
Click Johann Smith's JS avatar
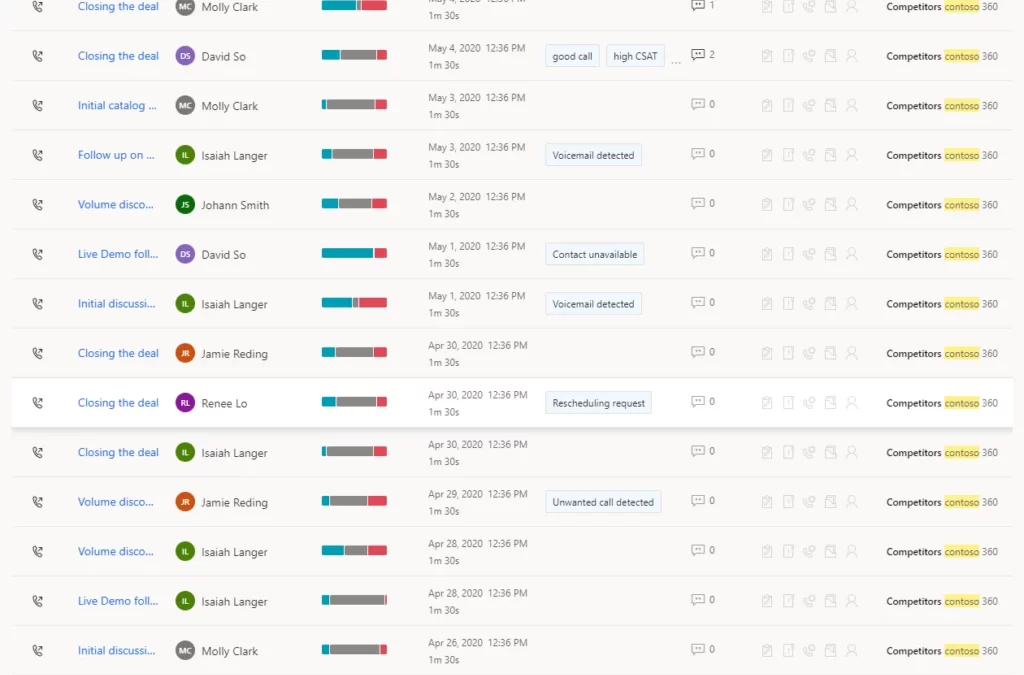tap(185, 204)
